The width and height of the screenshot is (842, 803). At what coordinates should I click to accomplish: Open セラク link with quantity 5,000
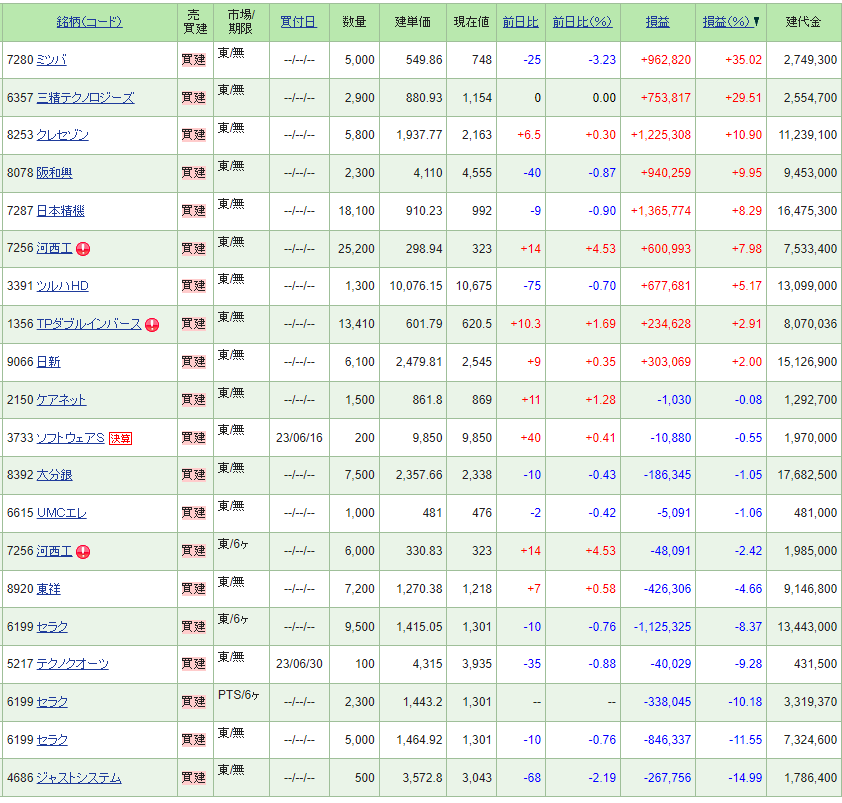tap(52, 740)
